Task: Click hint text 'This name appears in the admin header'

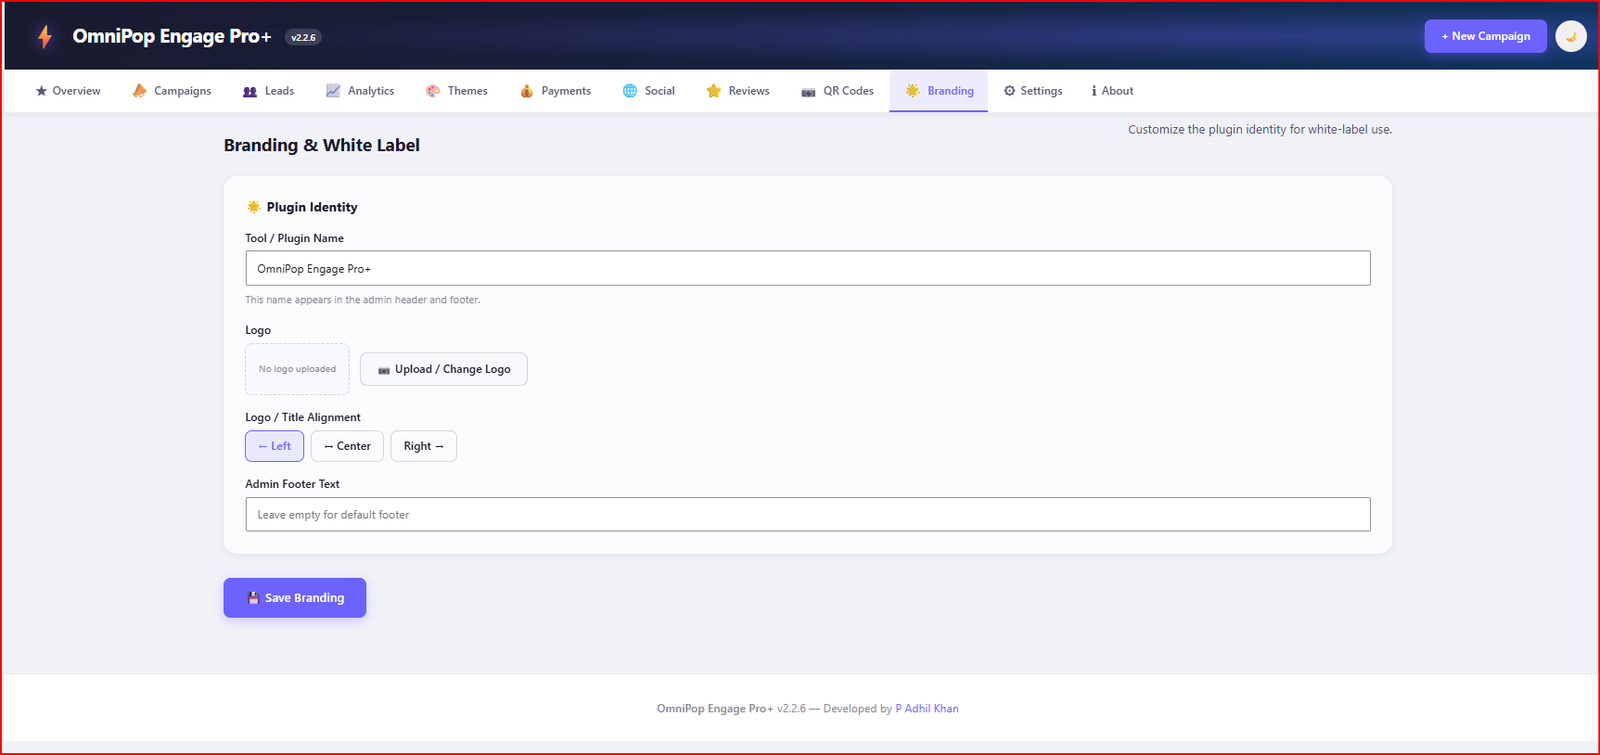Action: 363,300
